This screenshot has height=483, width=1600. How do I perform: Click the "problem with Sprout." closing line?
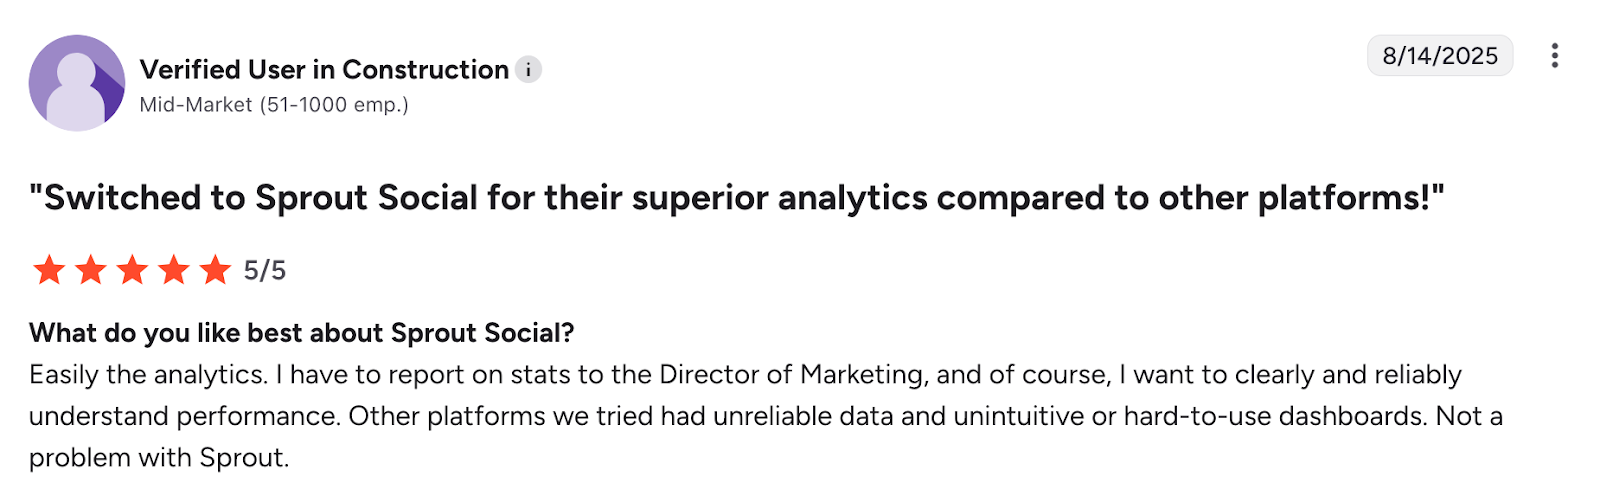tap(159, 458)
